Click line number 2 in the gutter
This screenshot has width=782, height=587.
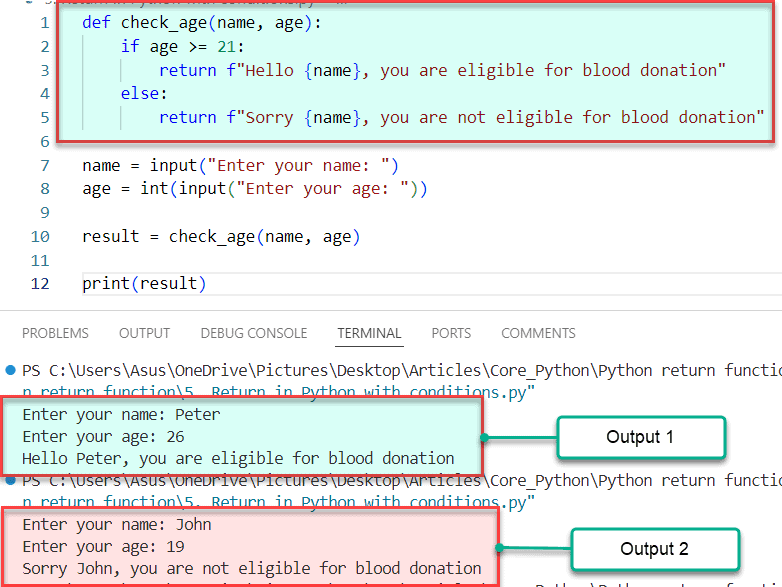(45, 47)
